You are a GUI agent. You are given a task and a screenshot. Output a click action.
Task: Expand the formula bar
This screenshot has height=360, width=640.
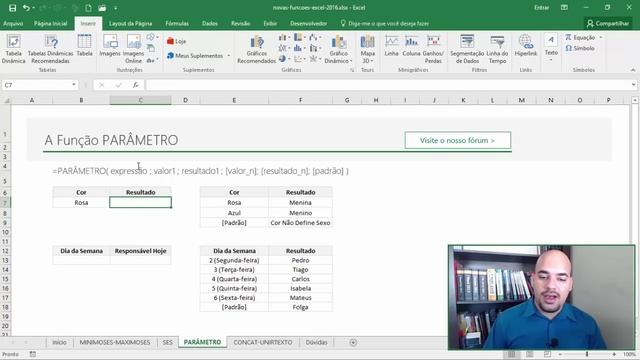point(633,85)
